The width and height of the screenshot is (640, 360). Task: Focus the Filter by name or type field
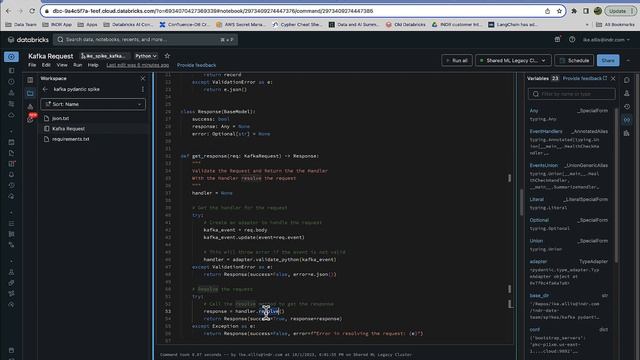[x=571, y=94]
